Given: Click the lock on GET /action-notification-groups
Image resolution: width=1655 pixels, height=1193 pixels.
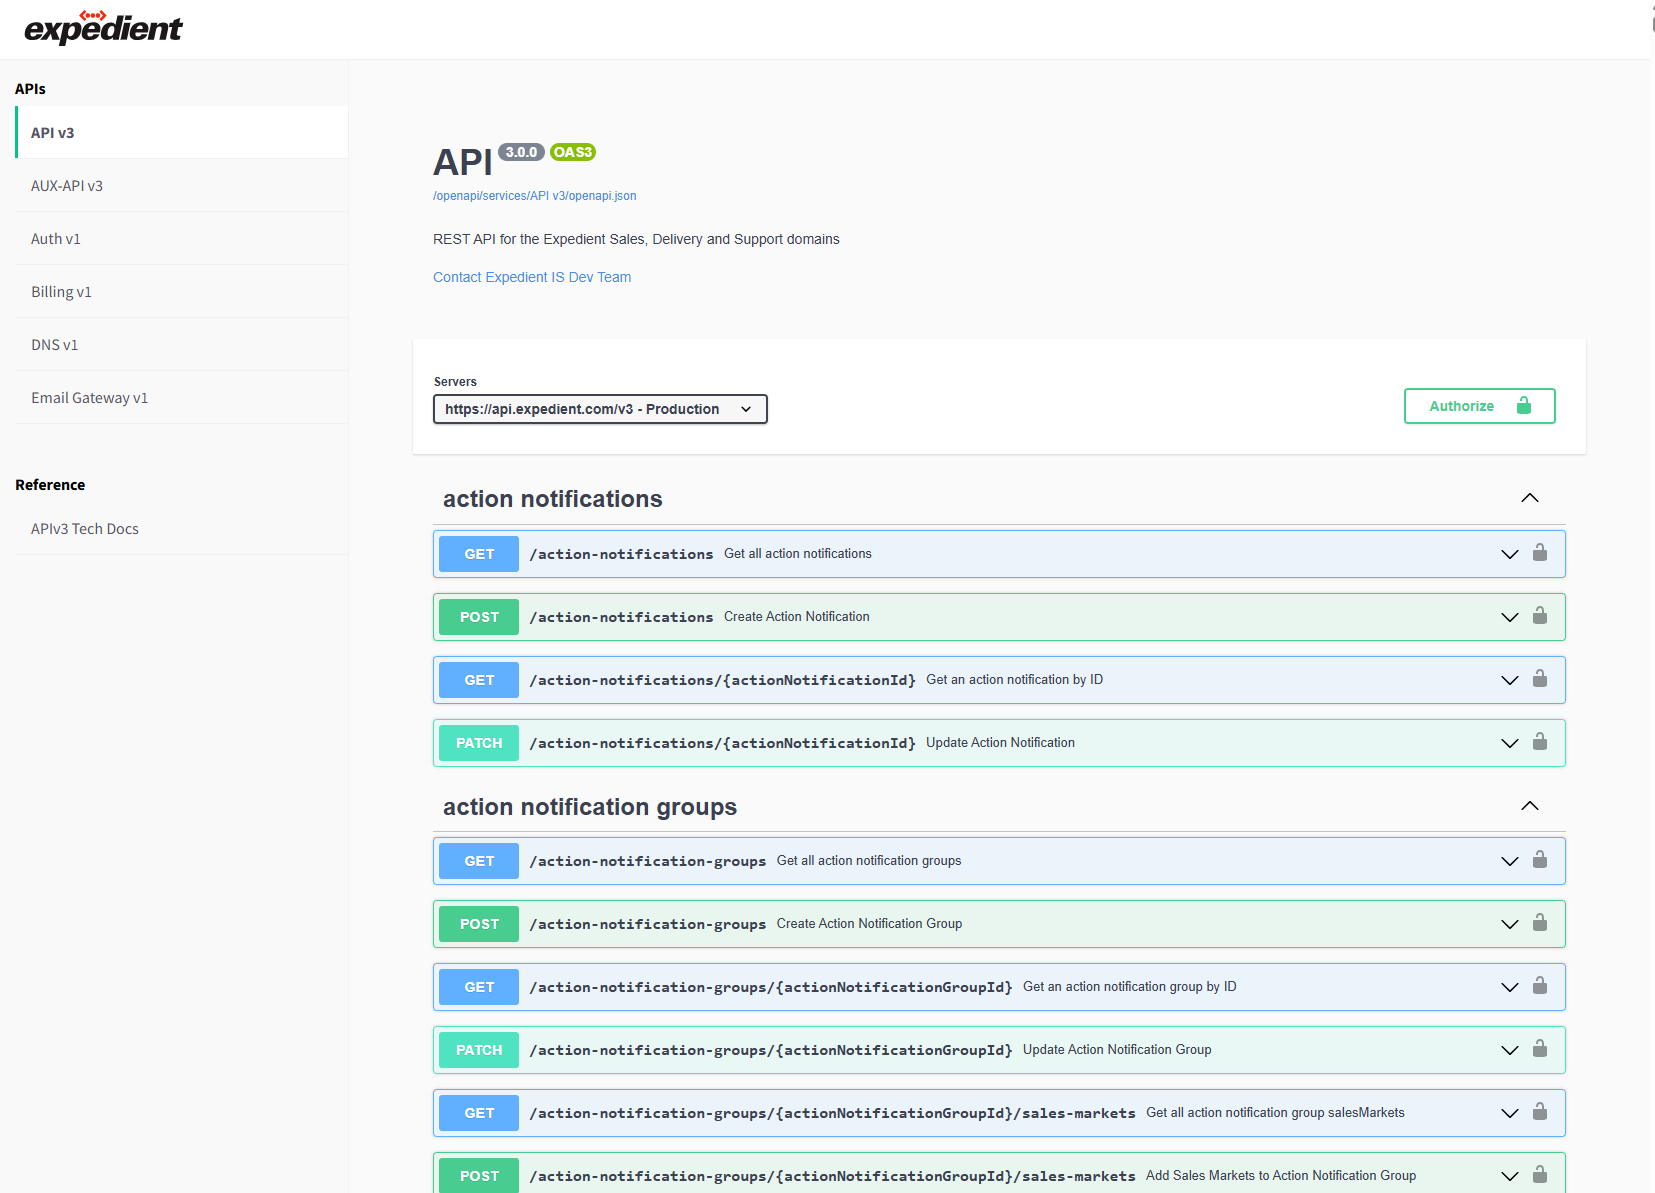Looking at the screenshot, I should pyautogui.click(x=1540, y=860).
